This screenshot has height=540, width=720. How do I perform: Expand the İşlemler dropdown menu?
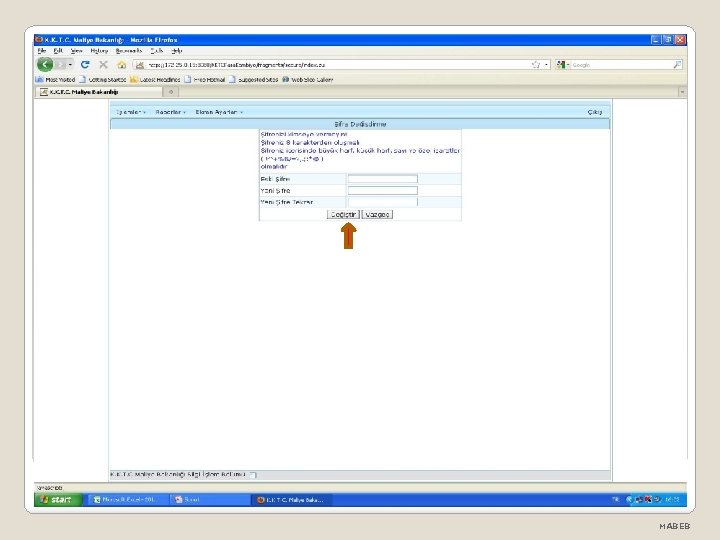pos(130,112)
